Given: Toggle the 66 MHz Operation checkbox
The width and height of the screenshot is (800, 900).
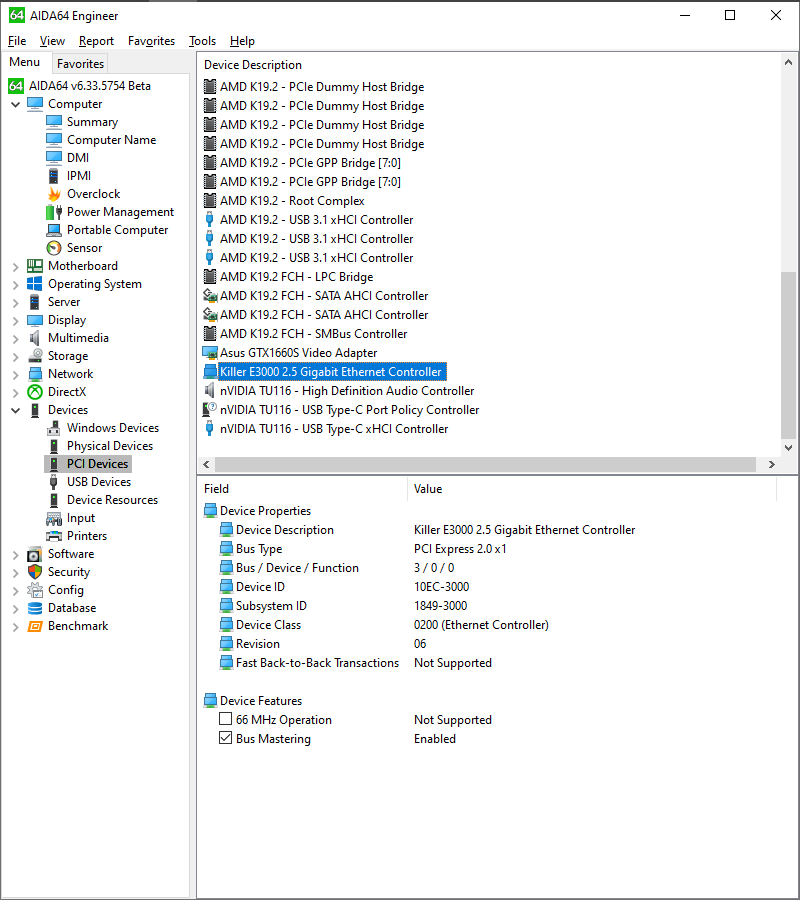Looking at the screenshot, I should tap(226, 719).
